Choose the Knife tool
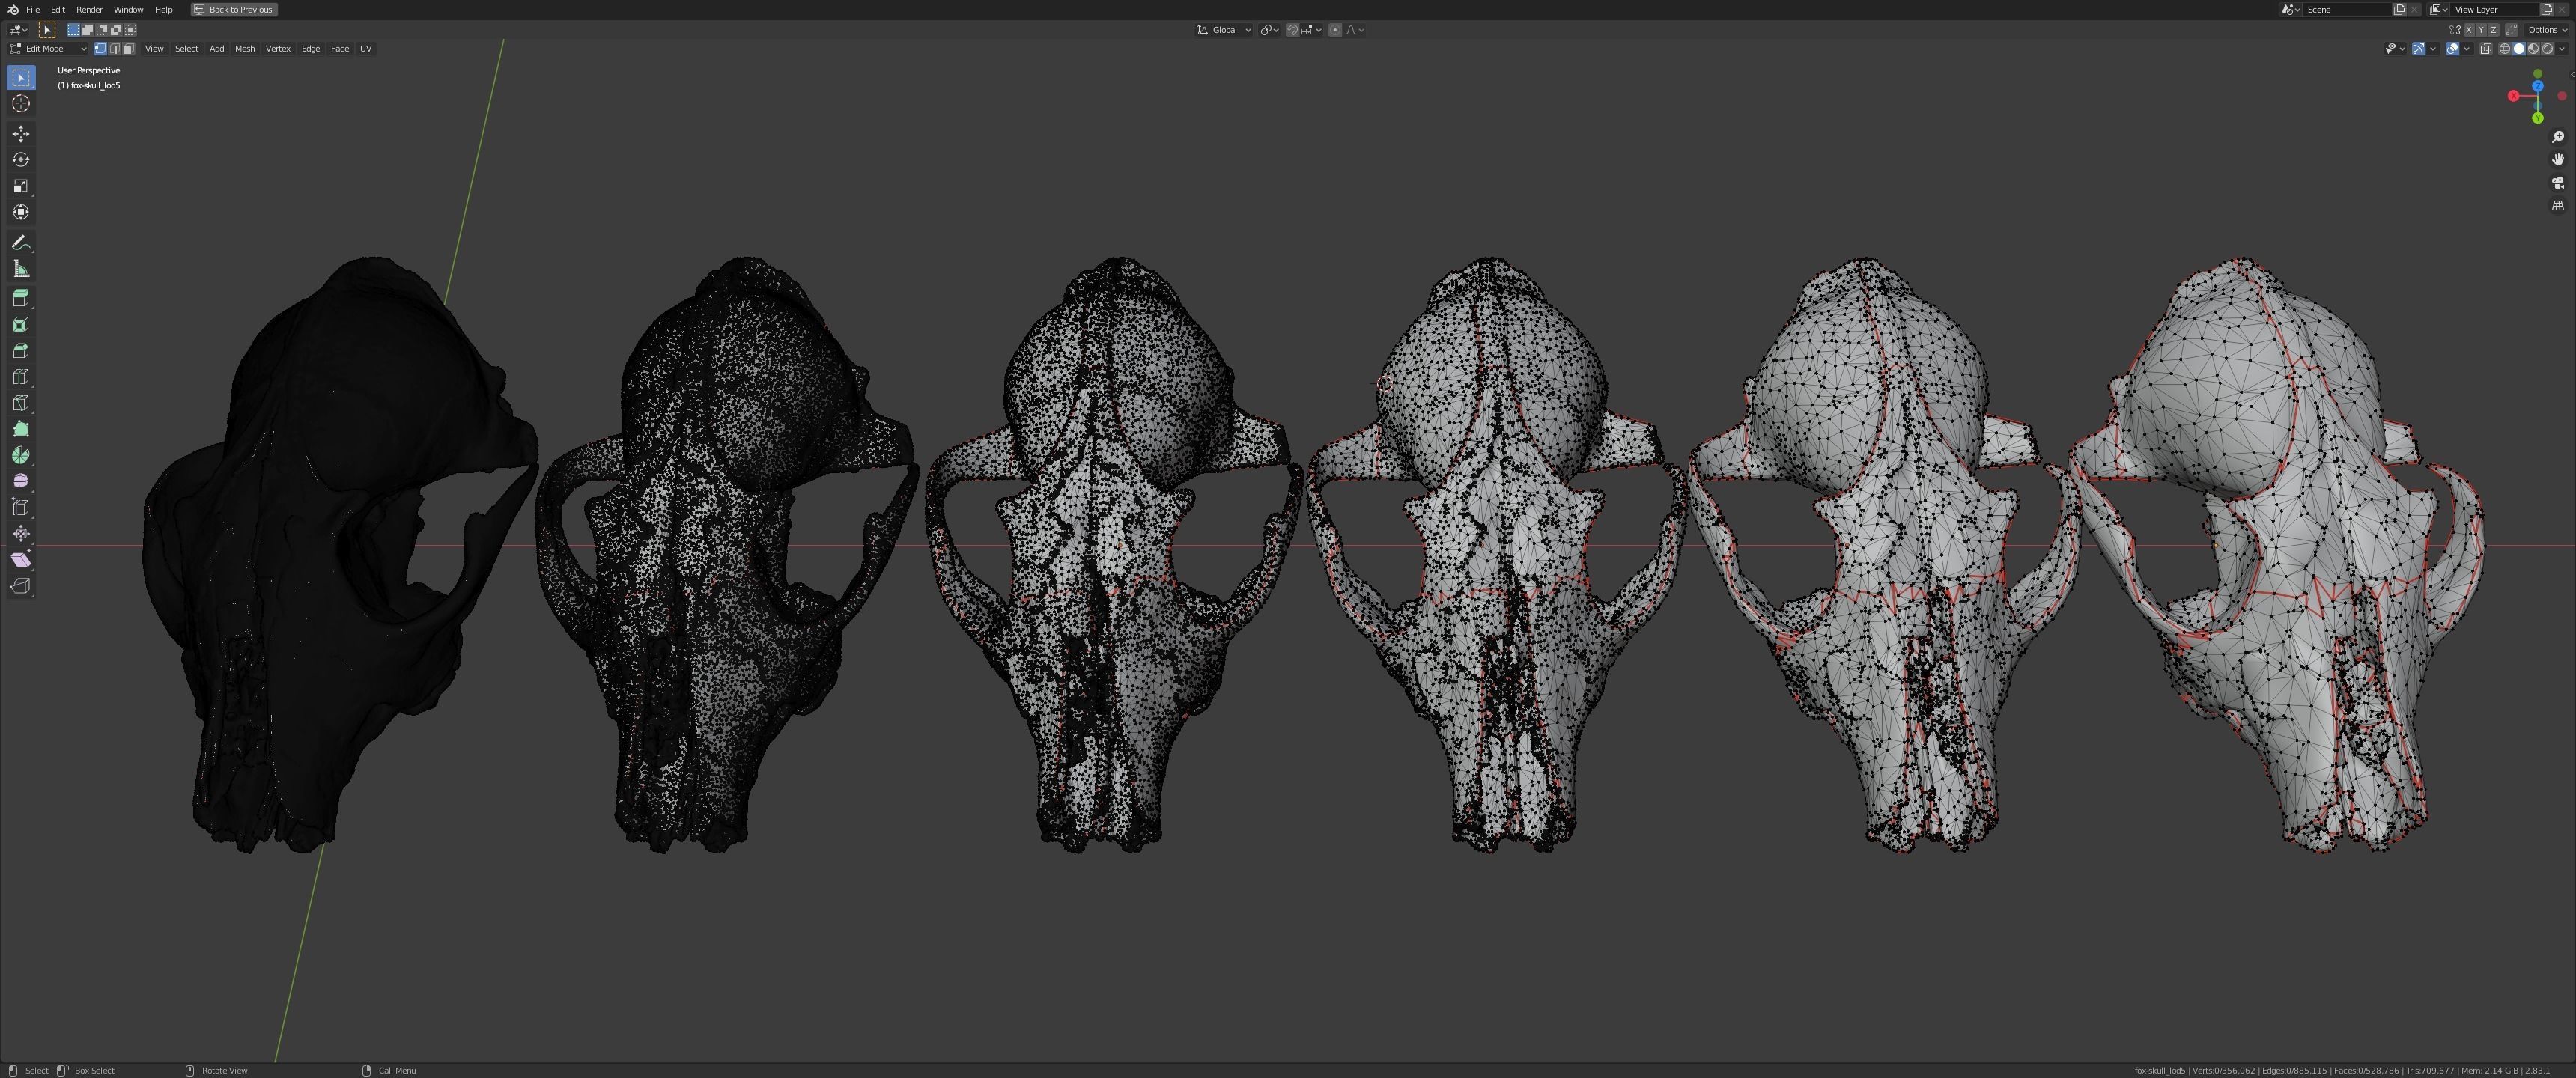 (x=21, y=403)
